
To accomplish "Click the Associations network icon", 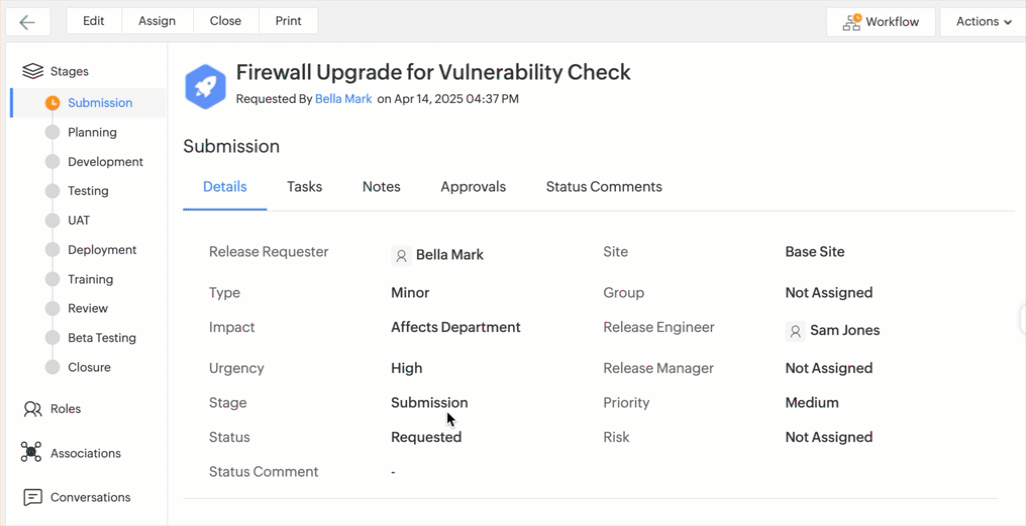I will [x=32, y=453].
